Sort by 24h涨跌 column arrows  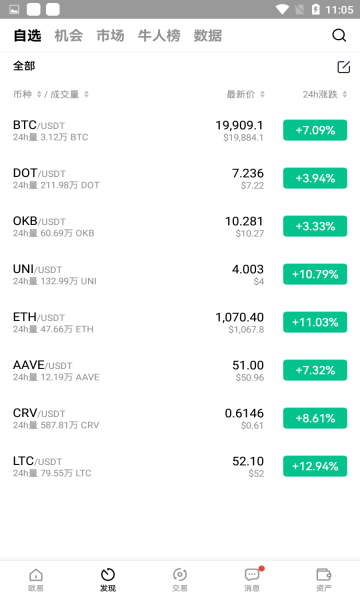coord(345,94)
